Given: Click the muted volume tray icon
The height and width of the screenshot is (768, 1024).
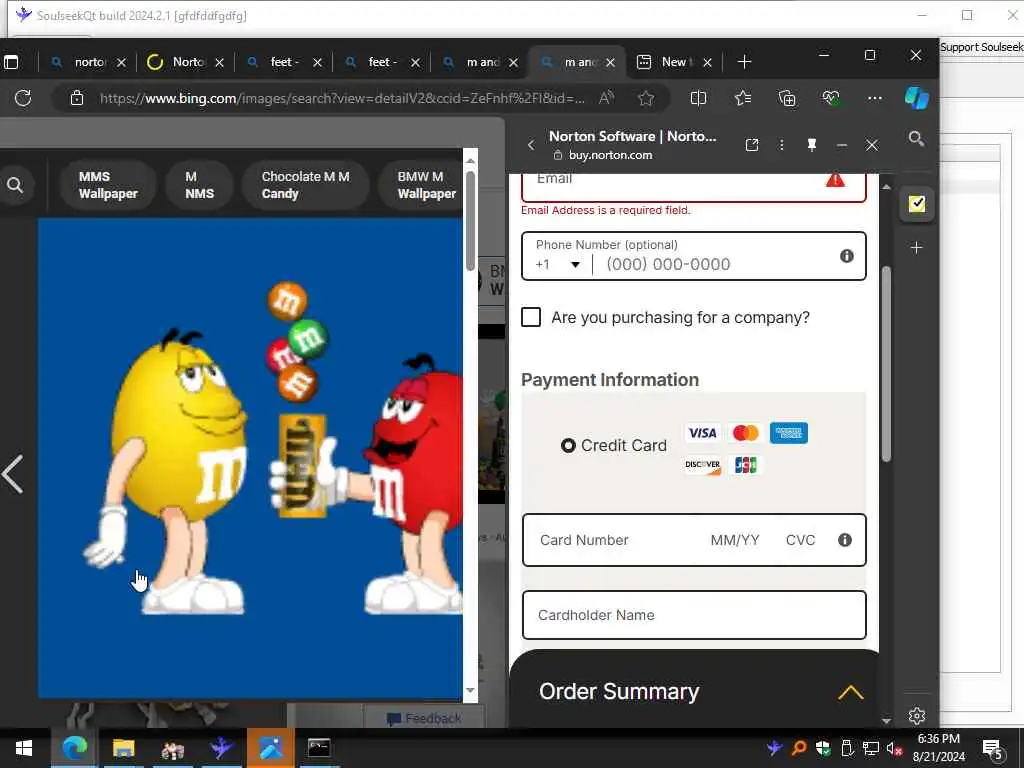Looking at the screenshot, I should (x=893, y=748).
